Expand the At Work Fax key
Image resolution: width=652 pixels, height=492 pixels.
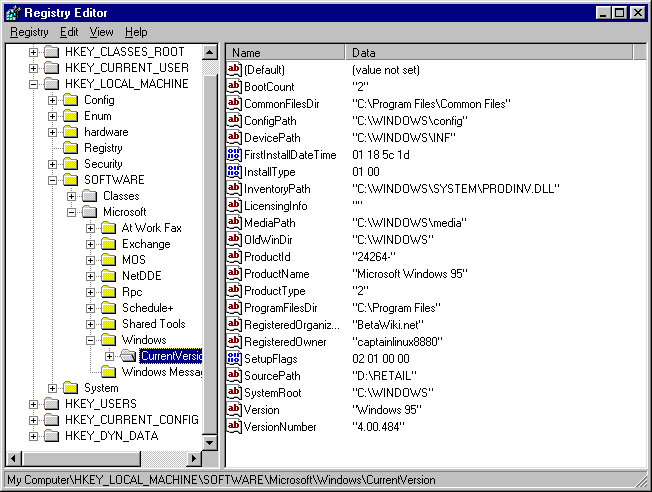(x=91, y=228)
